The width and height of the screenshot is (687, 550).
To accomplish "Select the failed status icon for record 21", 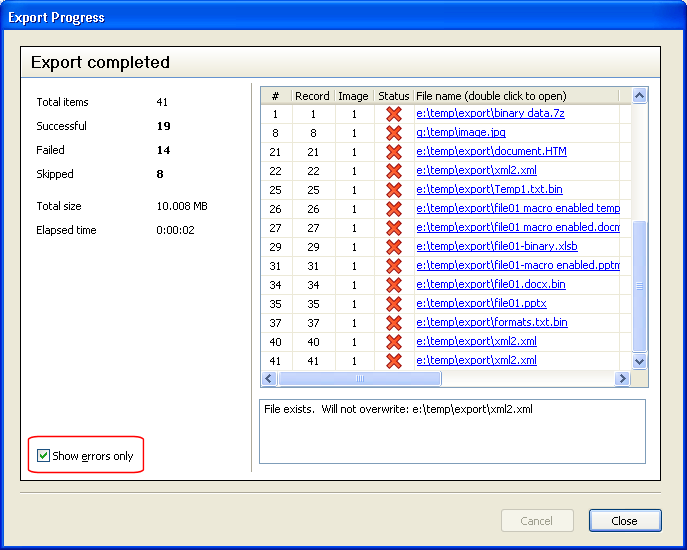I will (394, 152).
